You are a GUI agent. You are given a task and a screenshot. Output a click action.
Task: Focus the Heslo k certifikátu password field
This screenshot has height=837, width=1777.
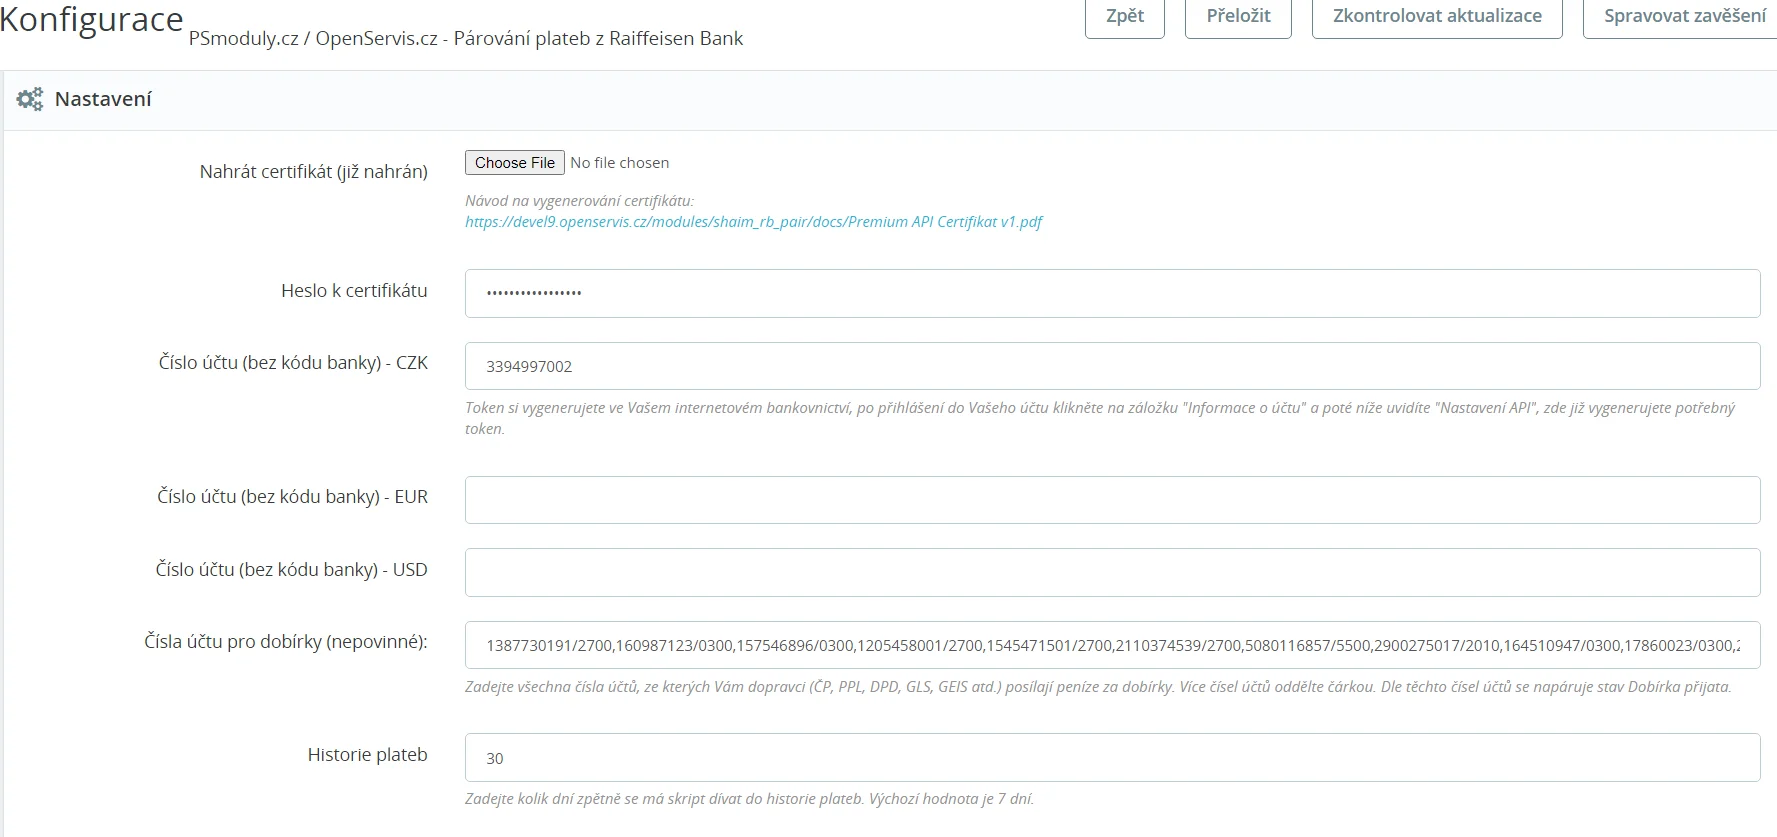coord(1111,293)
